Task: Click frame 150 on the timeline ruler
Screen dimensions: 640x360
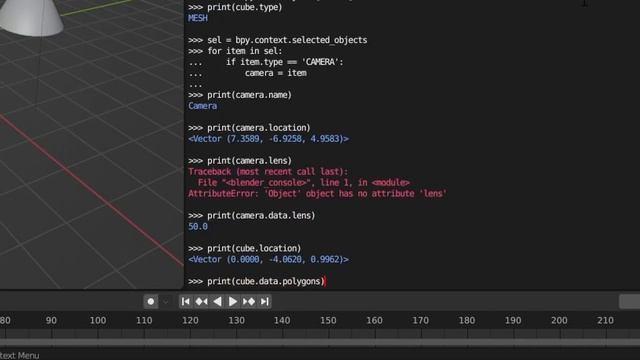Action: pyautogui.click(x=328, y=320)
